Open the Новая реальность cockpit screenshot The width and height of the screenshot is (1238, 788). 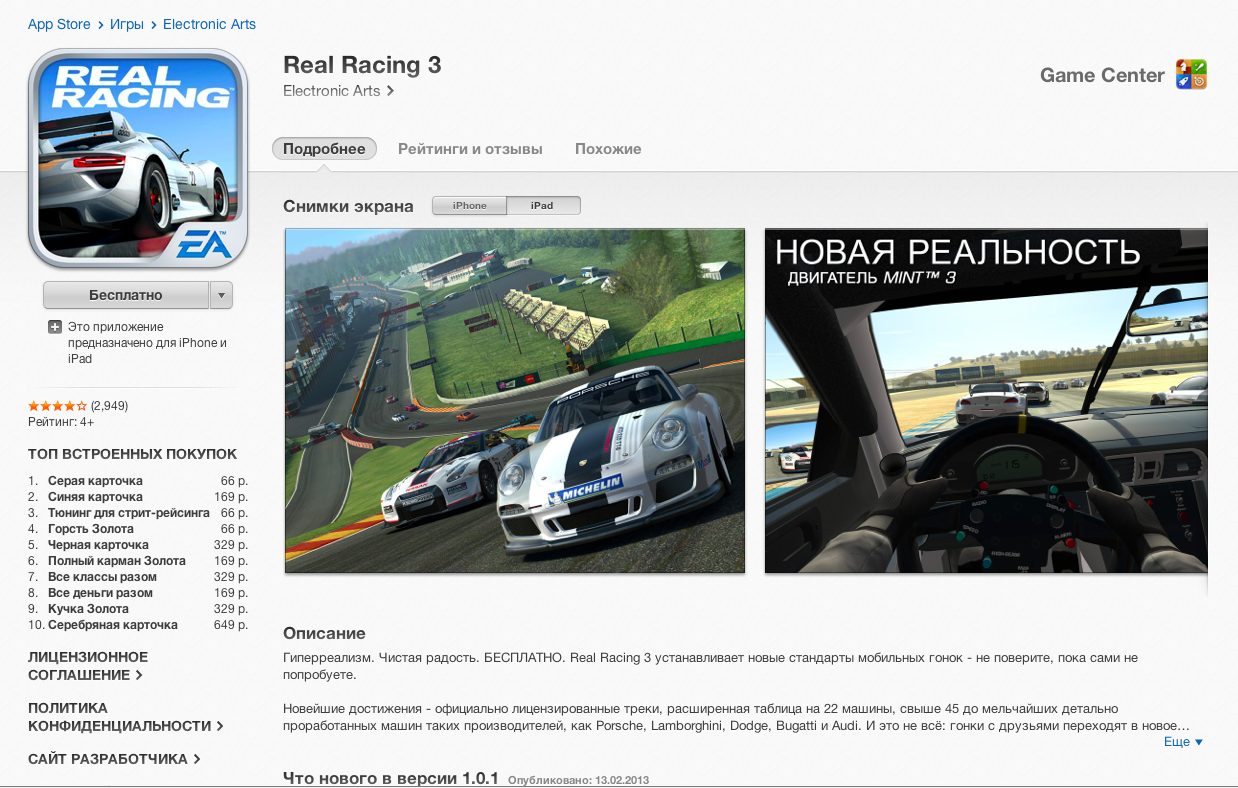986,401
